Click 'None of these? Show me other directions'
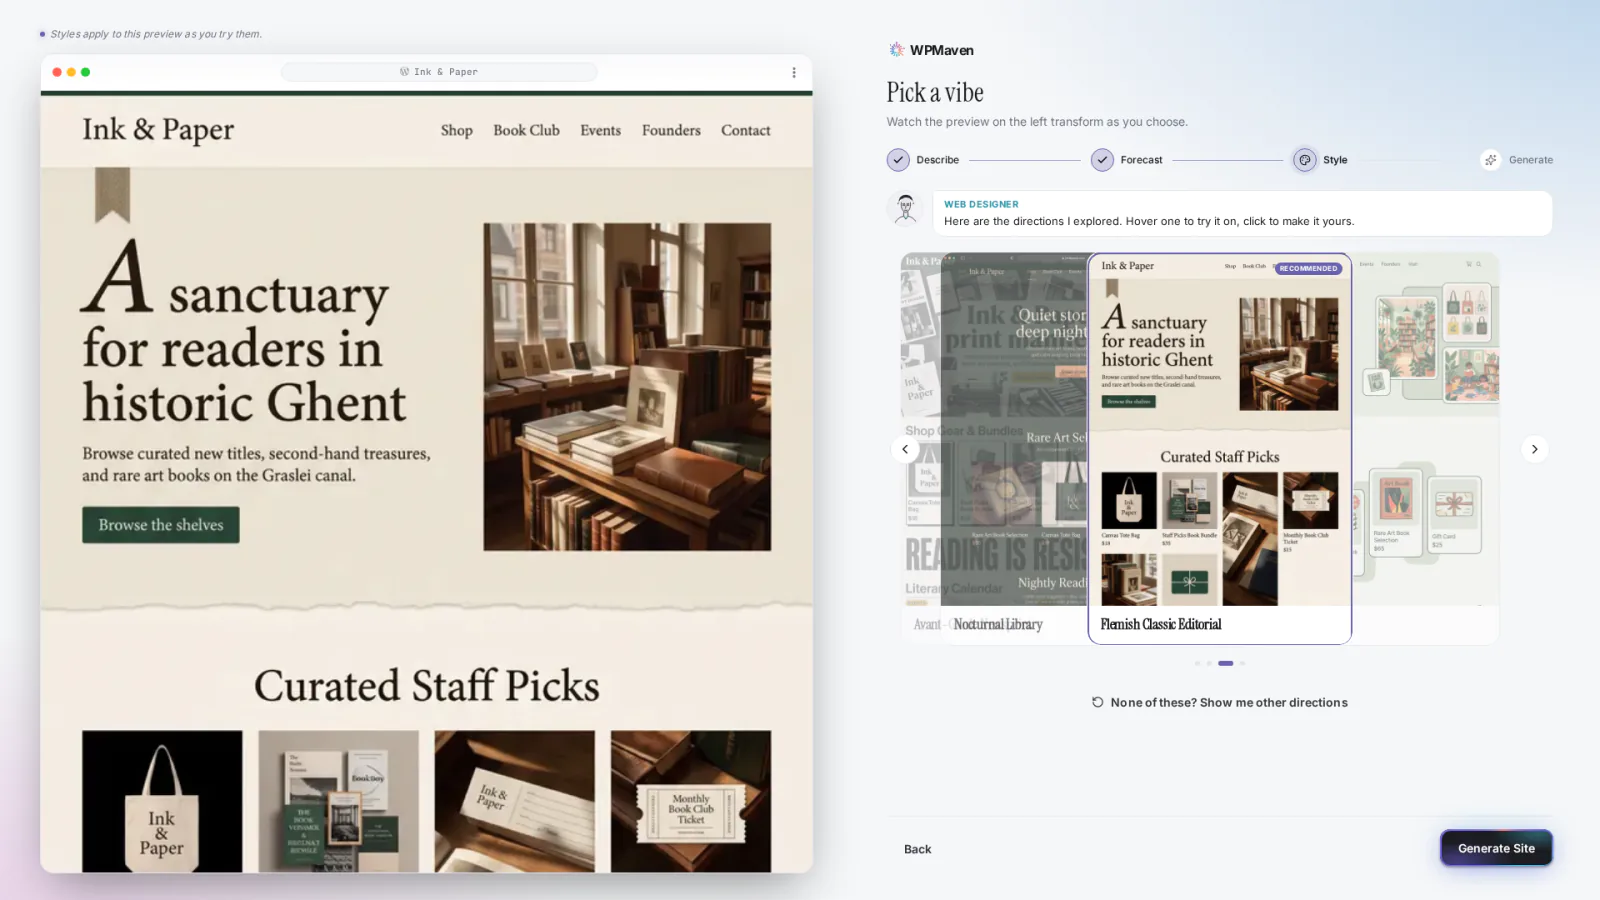1600x900 pixels. tap(1219, 702)
